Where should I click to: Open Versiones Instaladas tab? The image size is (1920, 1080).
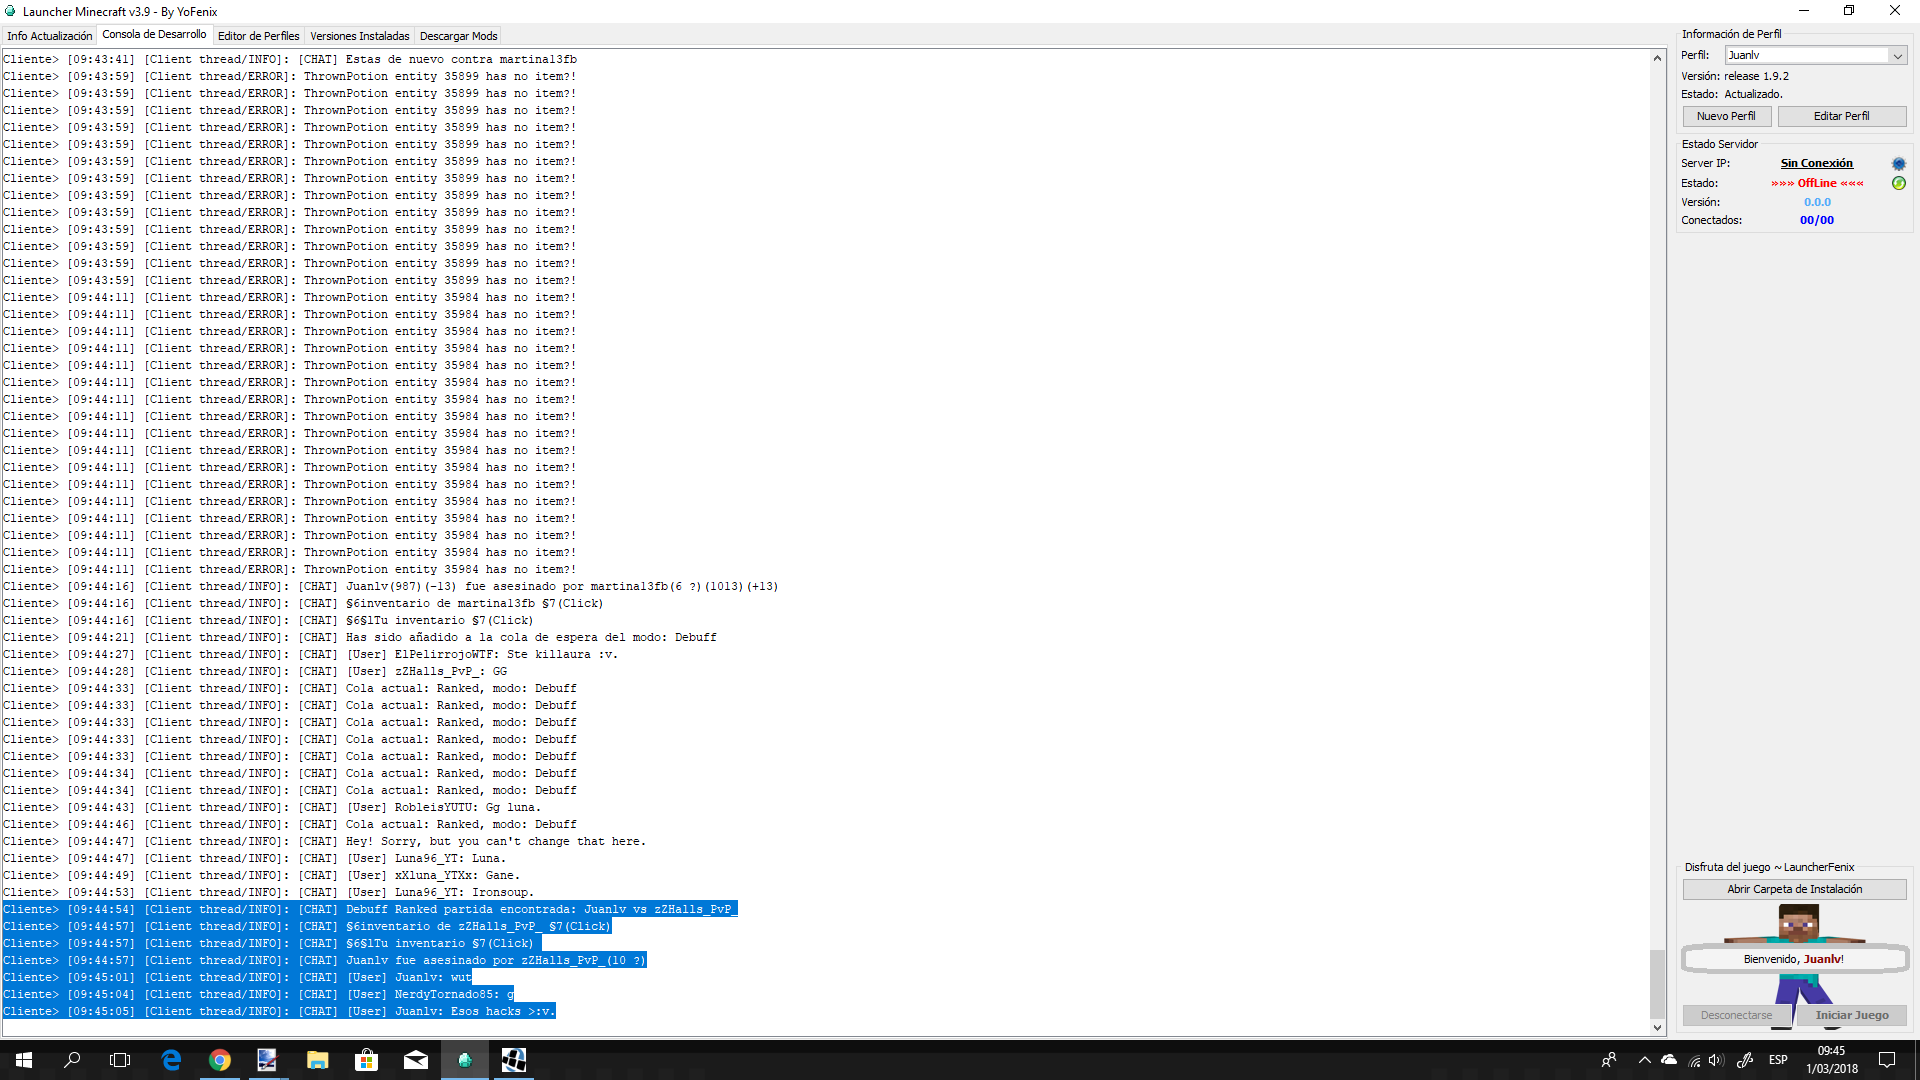click(x=359, y=36)
